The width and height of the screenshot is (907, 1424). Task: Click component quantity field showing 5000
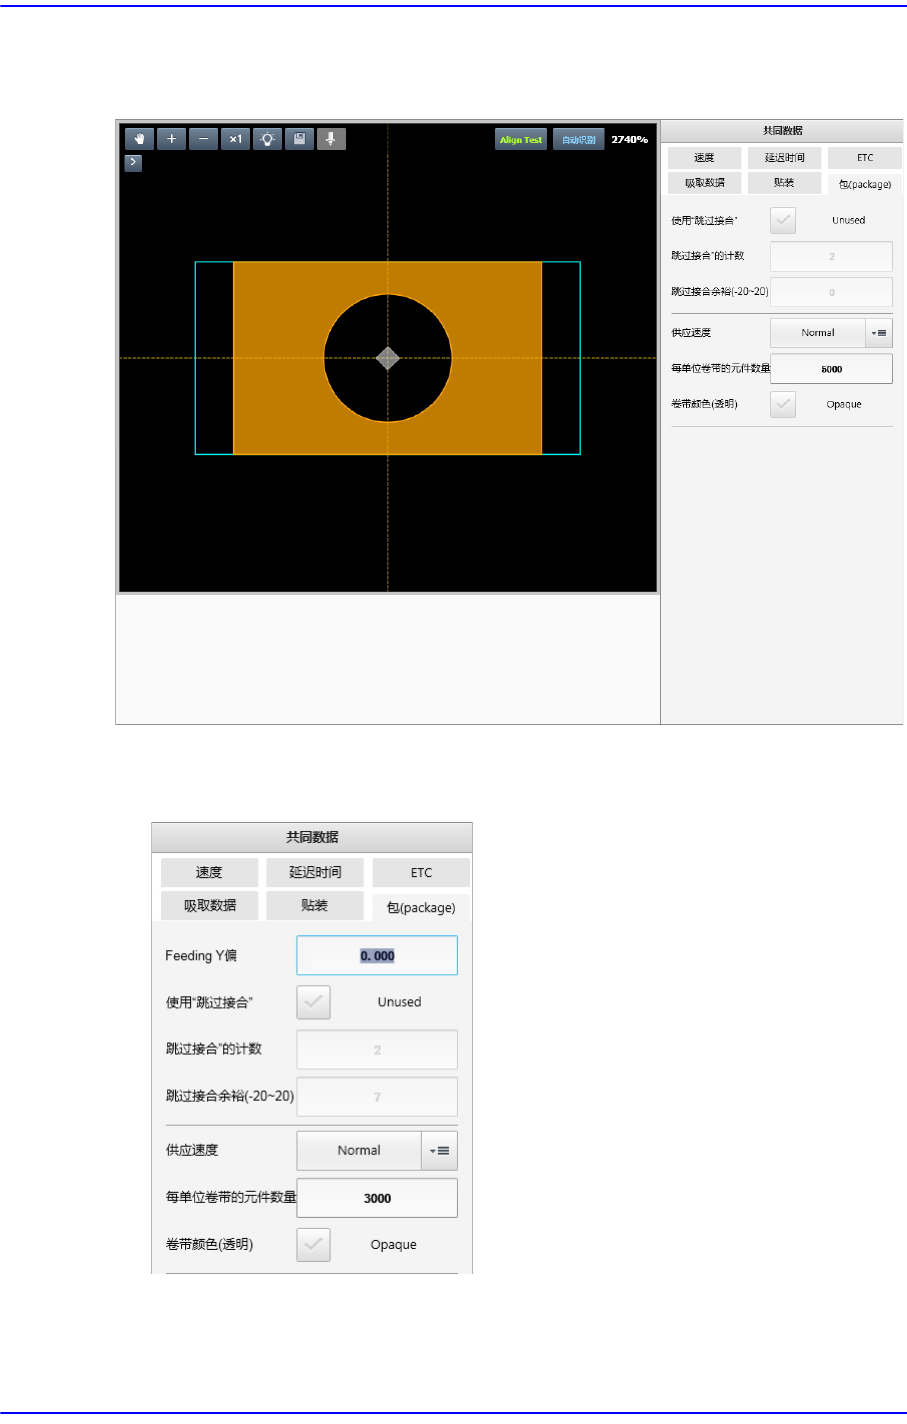[831, 369]
